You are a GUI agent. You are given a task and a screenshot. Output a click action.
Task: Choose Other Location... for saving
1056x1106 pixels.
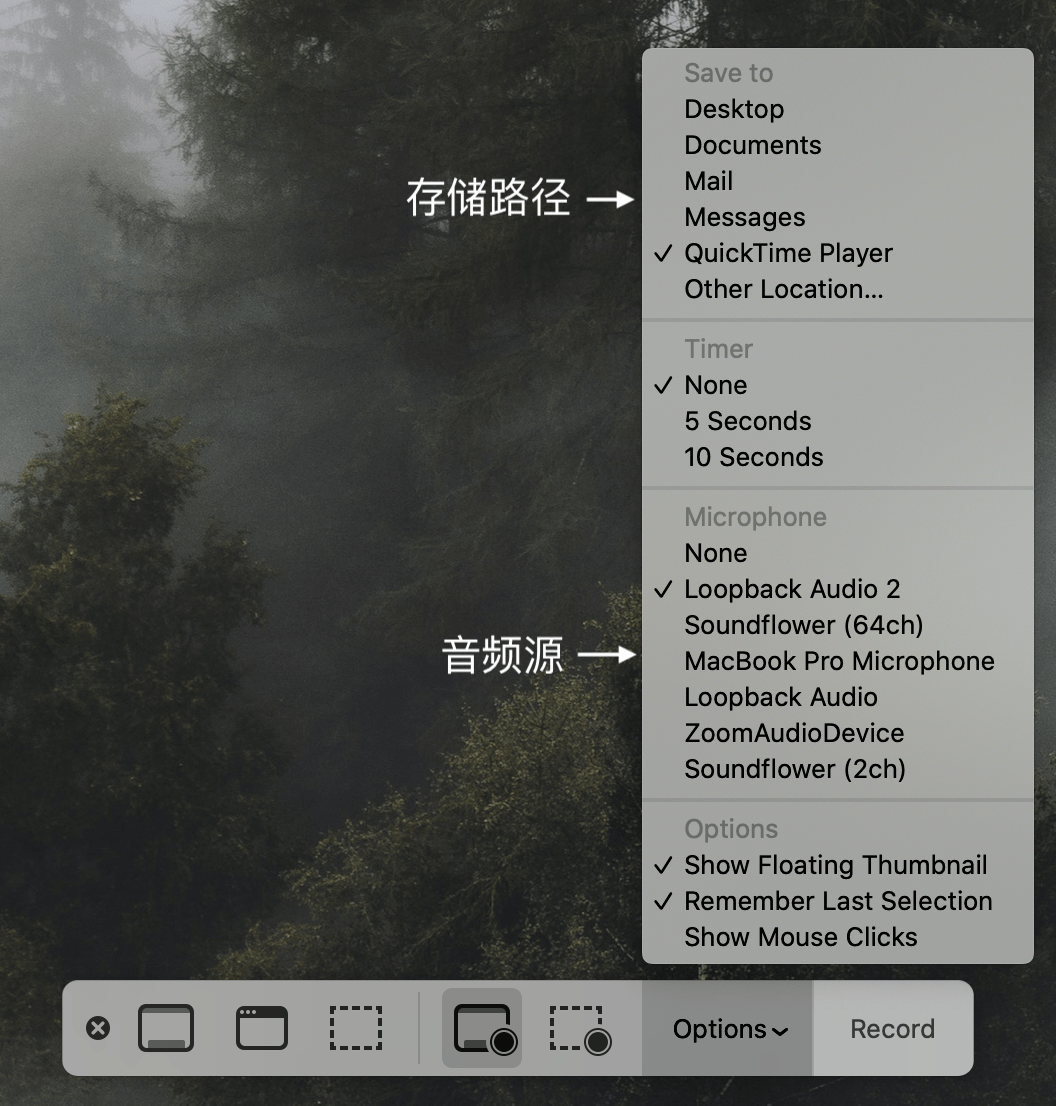click(783, 289)
